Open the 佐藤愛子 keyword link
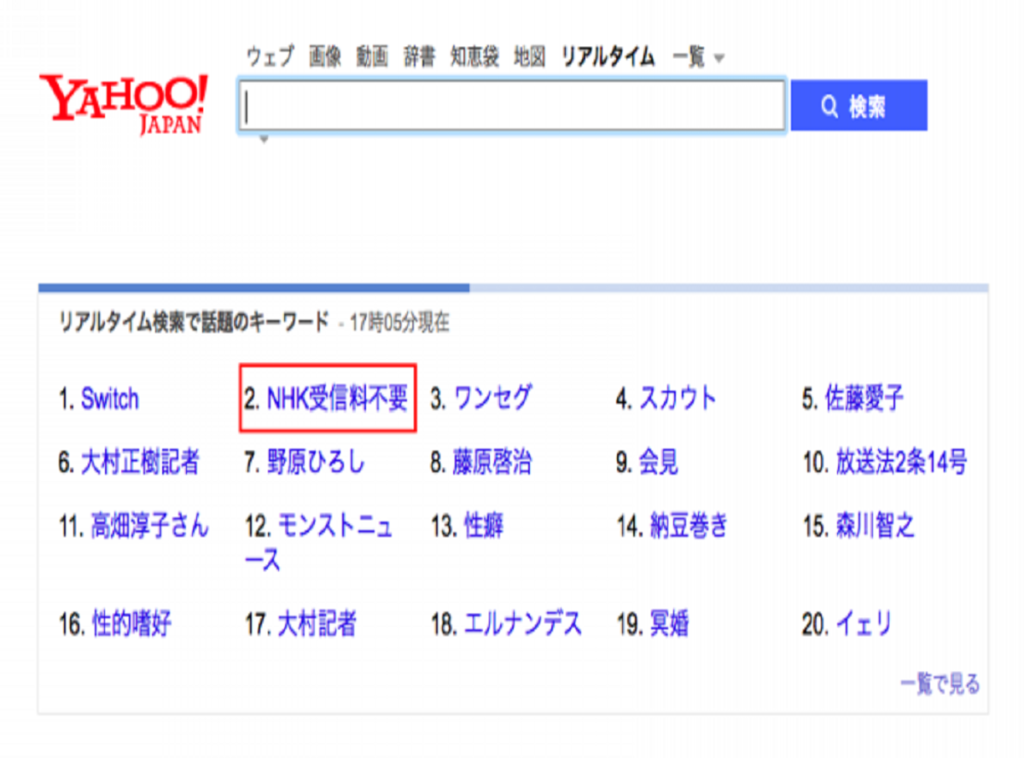 pyautogui.click(x=864, y=400)
